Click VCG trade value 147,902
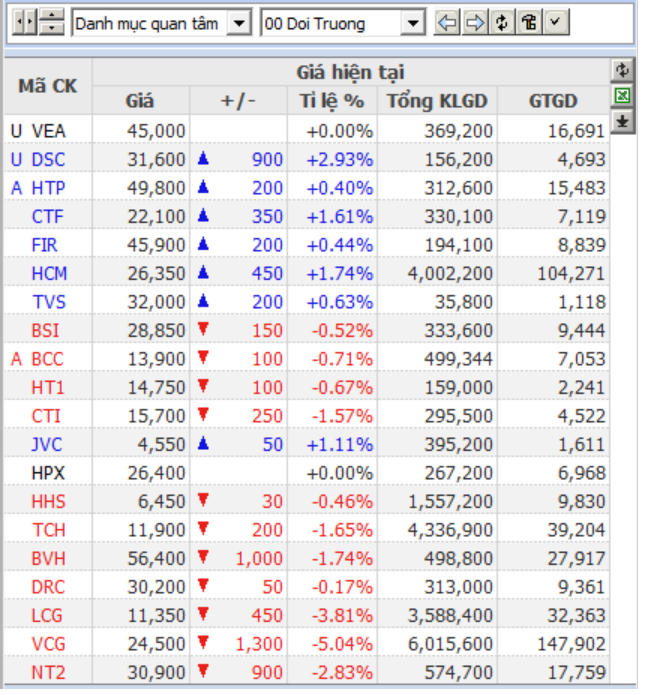This screenshot has height=695, width=648. pos(571,644)
